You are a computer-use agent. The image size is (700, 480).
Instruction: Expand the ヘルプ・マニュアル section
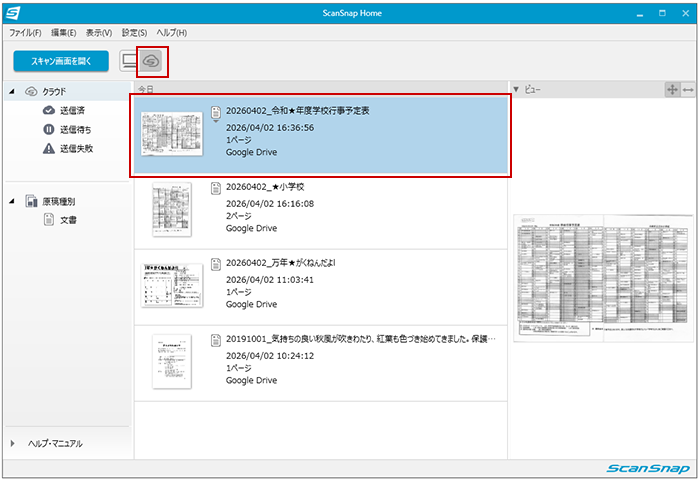[x=12, y=443]
